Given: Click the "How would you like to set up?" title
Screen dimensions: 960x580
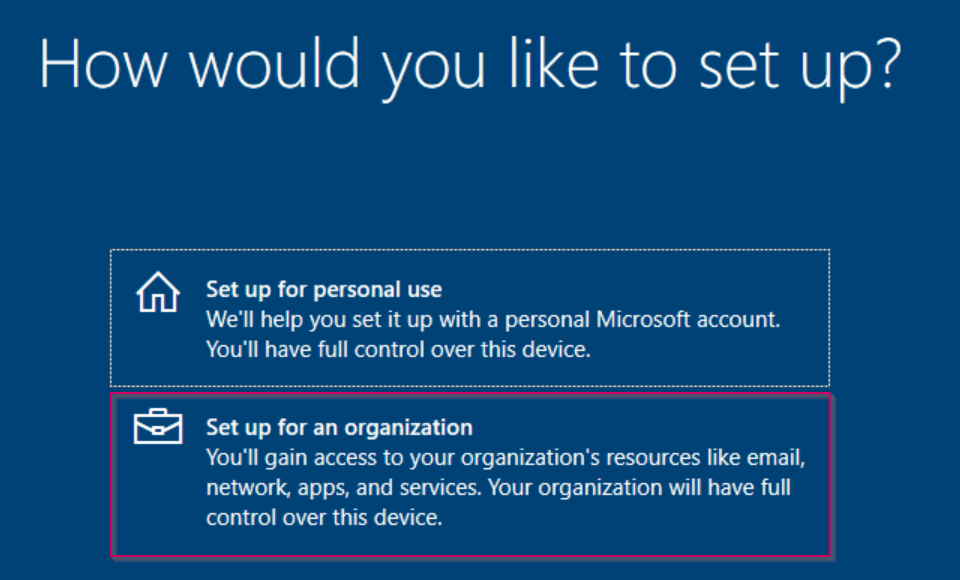Looking at the screenshot, I should (470, 65).
